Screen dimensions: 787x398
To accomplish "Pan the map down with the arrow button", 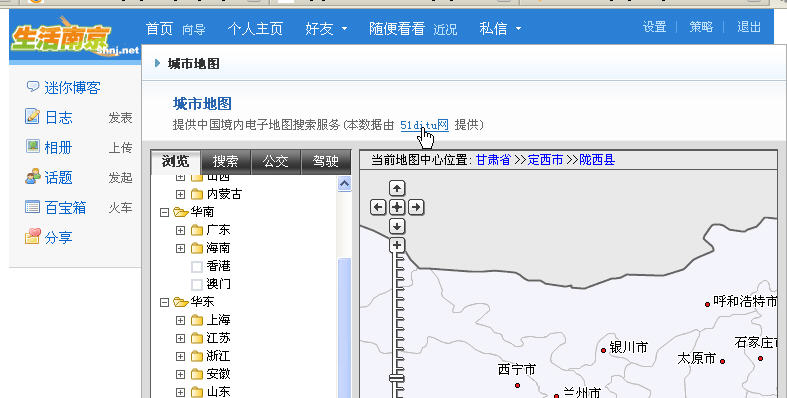I will point(397,226).
